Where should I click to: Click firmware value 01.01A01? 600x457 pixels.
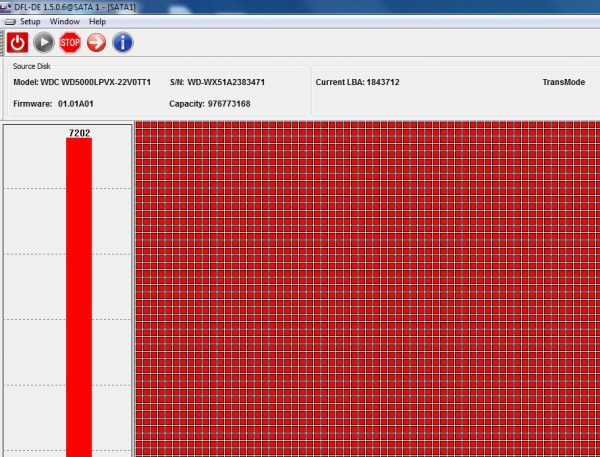pos(76,104)
